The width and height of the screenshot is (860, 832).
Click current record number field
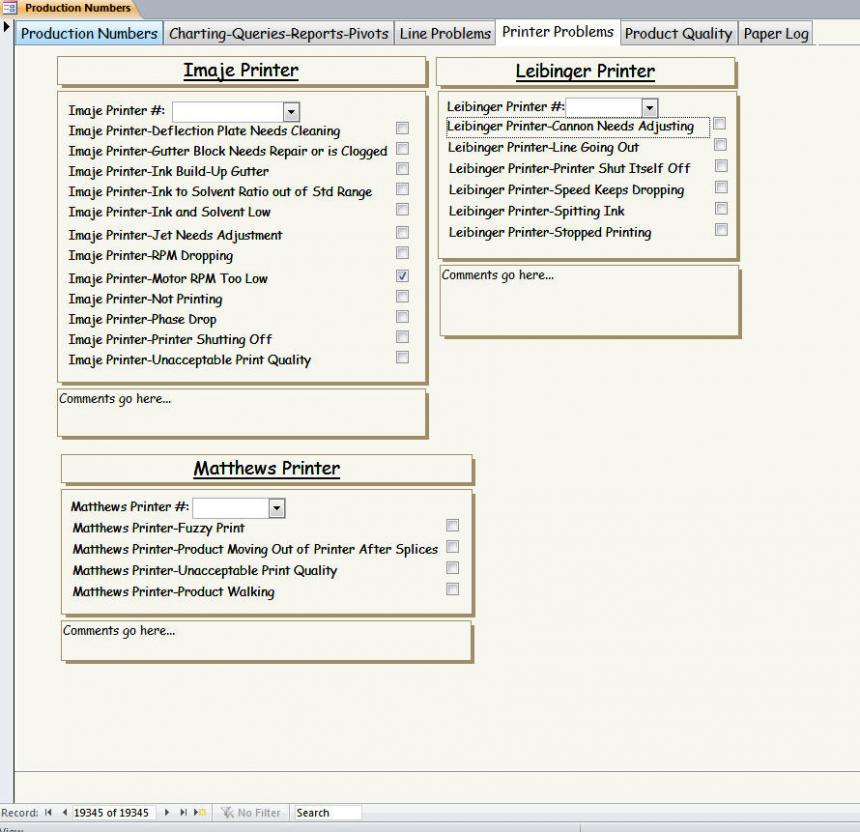point(113,812)
